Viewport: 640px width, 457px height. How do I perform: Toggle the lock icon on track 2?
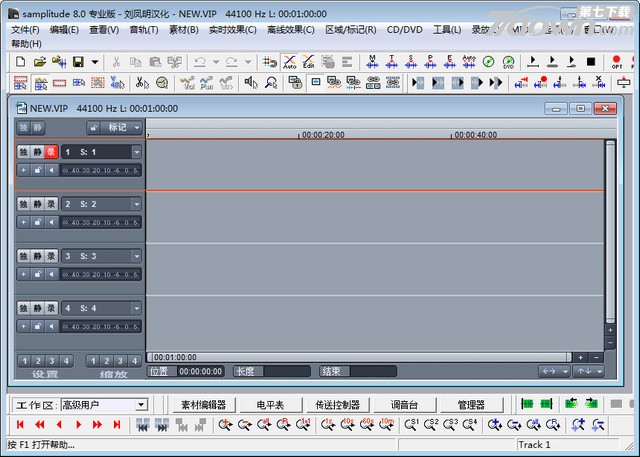(38, 222)
